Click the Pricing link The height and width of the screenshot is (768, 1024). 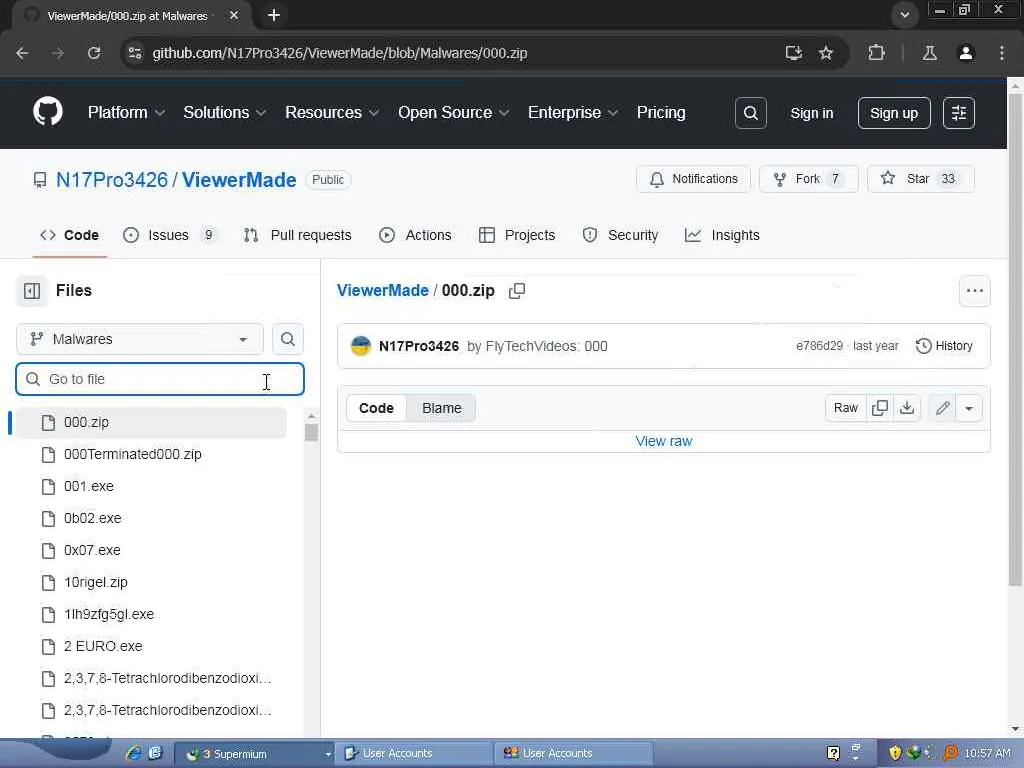pyautogui.click(x=661, y=112)
